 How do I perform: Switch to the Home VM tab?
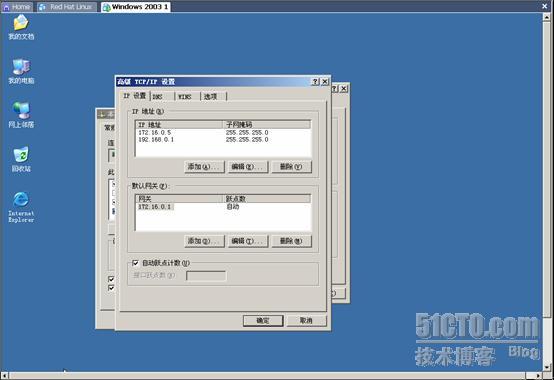(17, 7)
